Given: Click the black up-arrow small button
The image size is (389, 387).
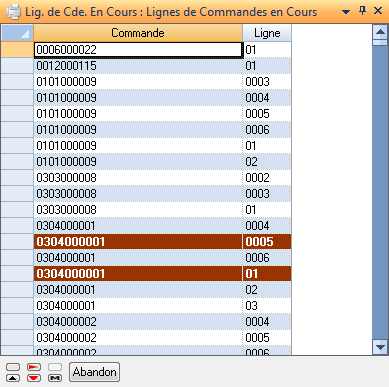Looking at the screenshot, I should coord(13,378).
